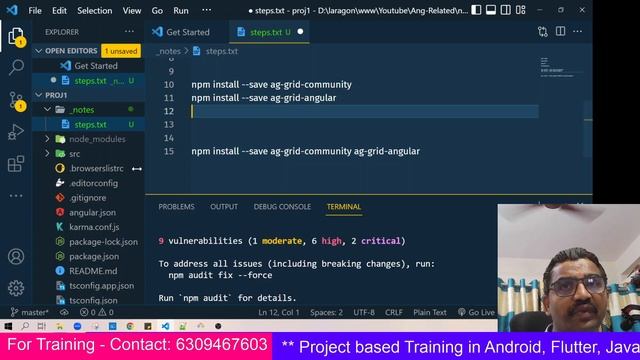Open the Manage gear icon
The height and width of the screenshot is (360, 640).
tap(16, 288)
